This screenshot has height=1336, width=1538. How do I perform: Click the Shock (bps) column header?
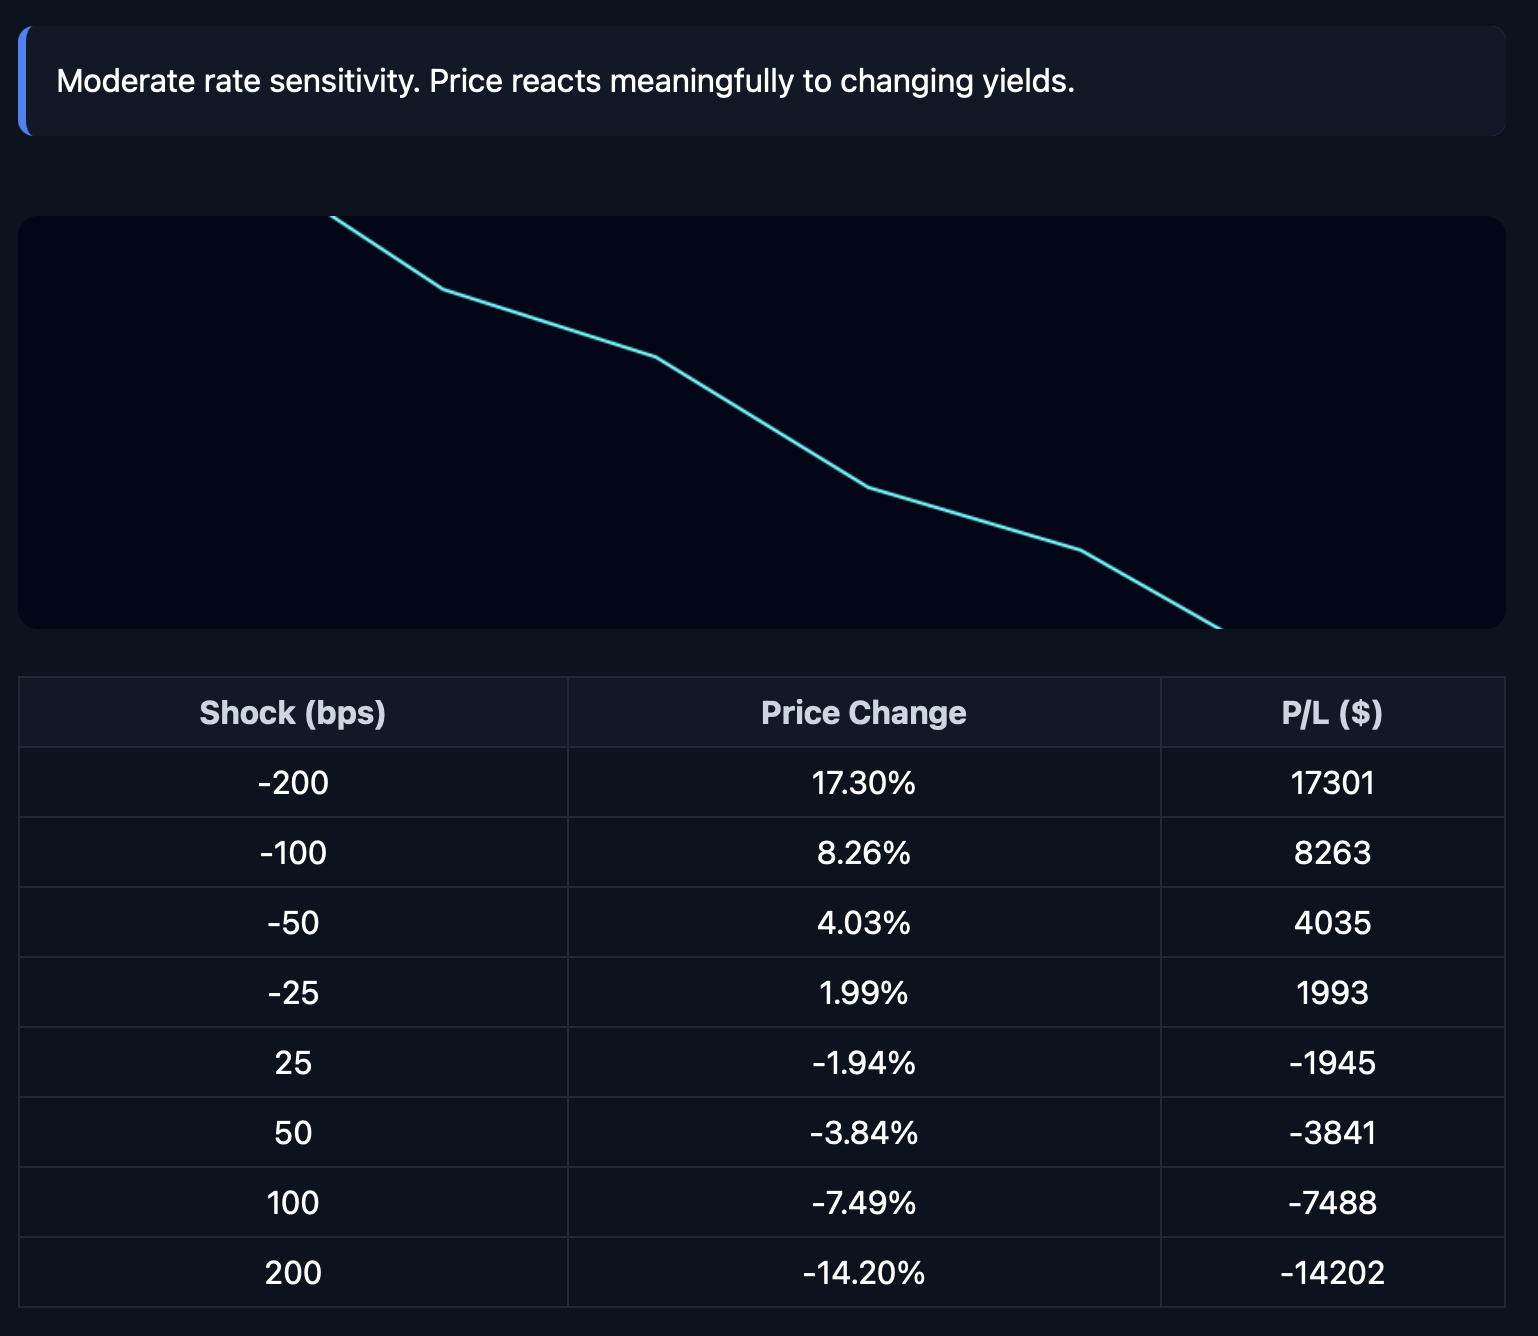[x=292, y=713]
